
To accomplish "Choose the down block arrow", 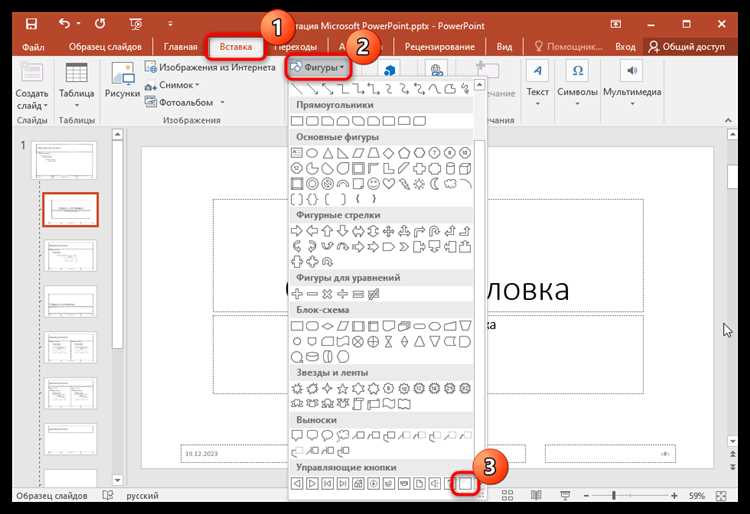I will click(x=342, y=231).
